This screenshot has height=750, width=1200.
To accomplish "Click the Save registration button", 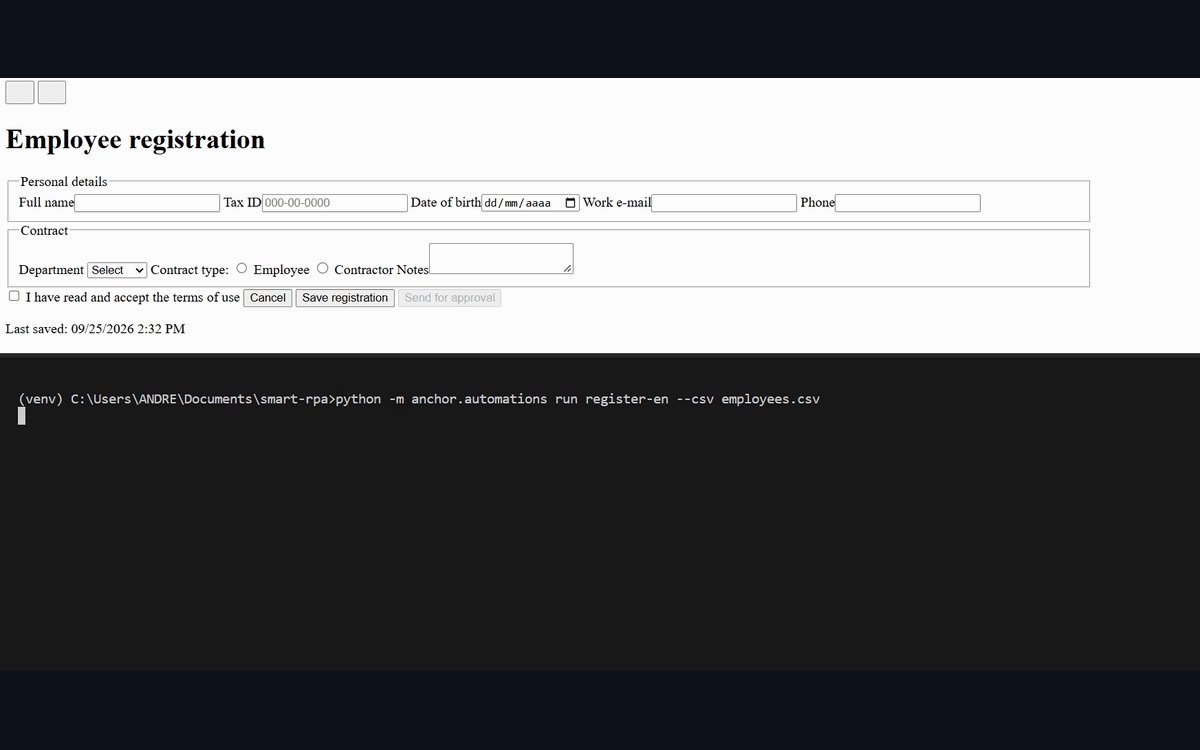I will coord(345,298).
